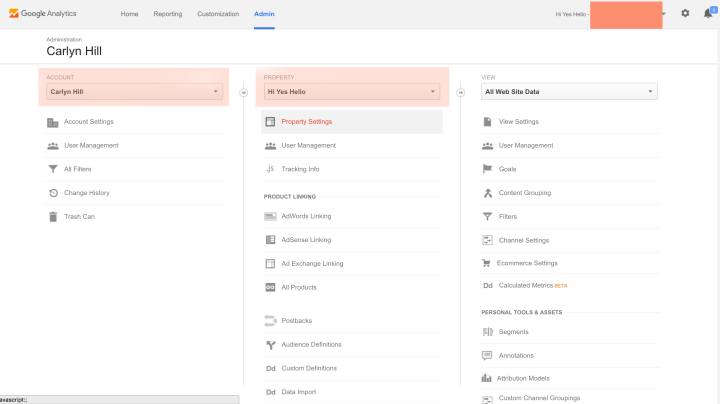Open Custom Channel Groupings
The image size is (720, 404).
[x=540, y=398]
